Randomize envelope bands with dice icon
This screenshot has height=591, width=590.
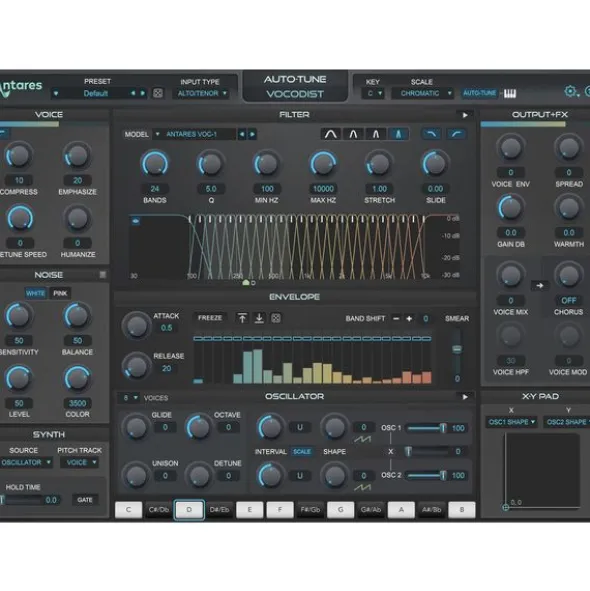(276, 318)
